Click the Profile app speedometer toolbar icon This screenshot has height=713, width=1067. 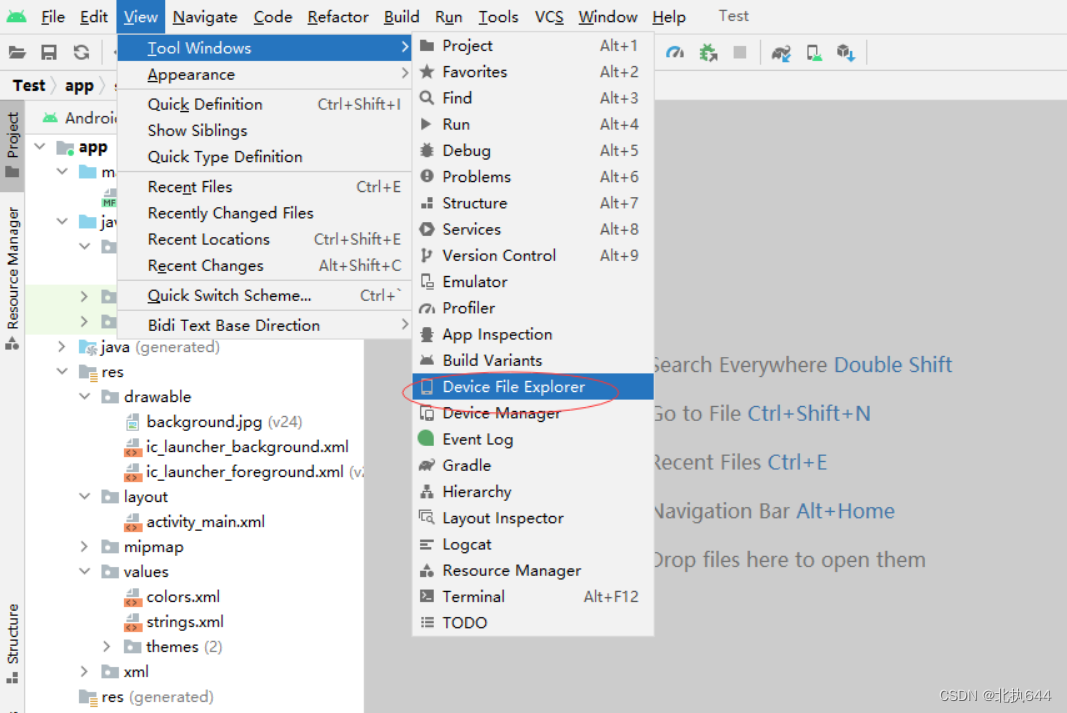(x=675, y=52)
